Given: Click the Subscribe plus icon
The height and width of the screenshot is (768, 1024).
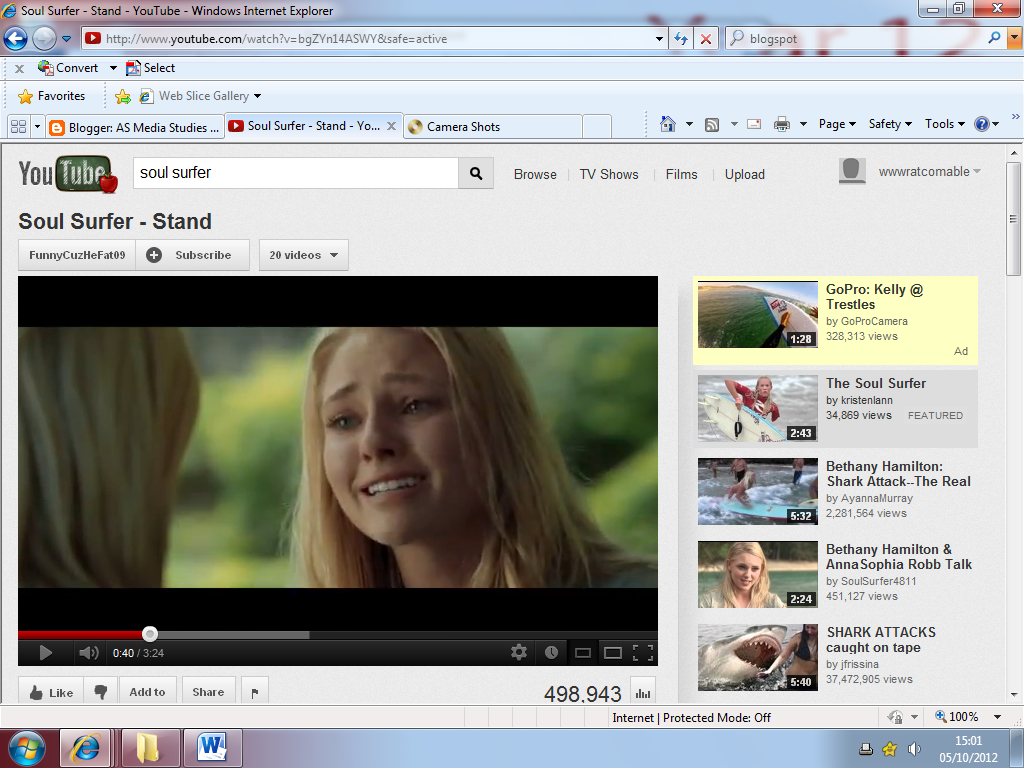Looking at the screenshot, I should [153, 255].
